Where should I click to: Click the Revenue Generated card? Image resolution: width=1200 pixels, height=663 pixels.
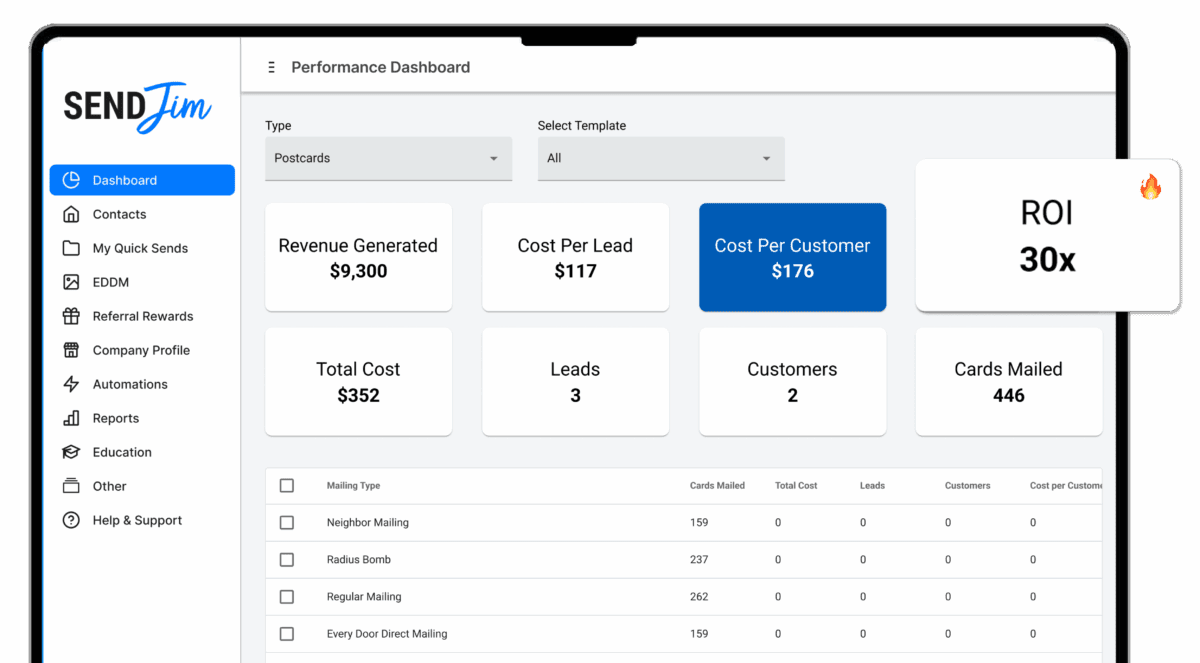pyautogui.click(x=358, y=258)
